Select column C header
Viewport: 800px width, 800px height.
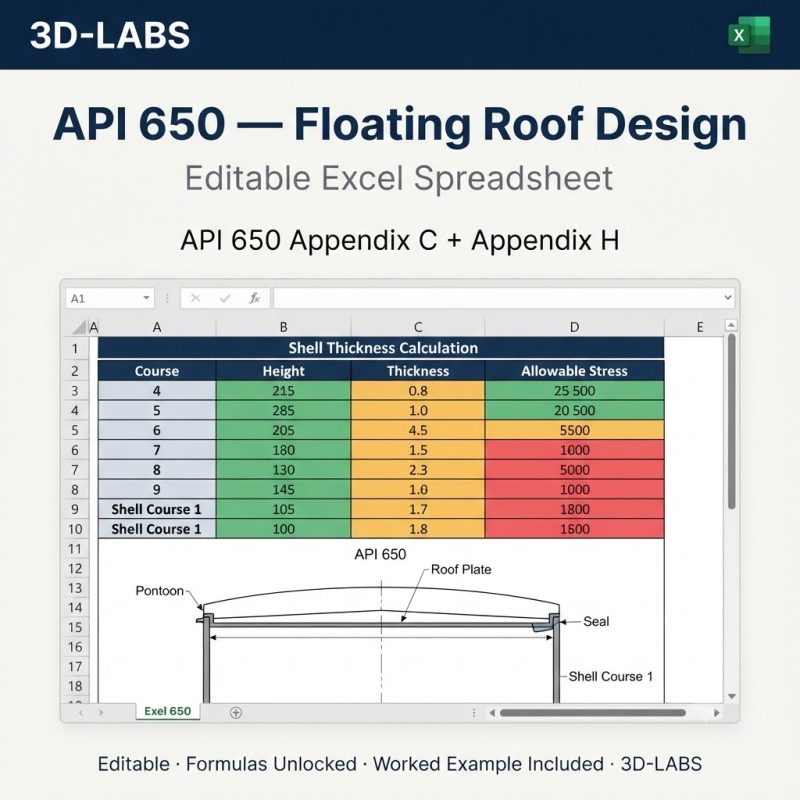pyautogui.click(x=418, y=327)
